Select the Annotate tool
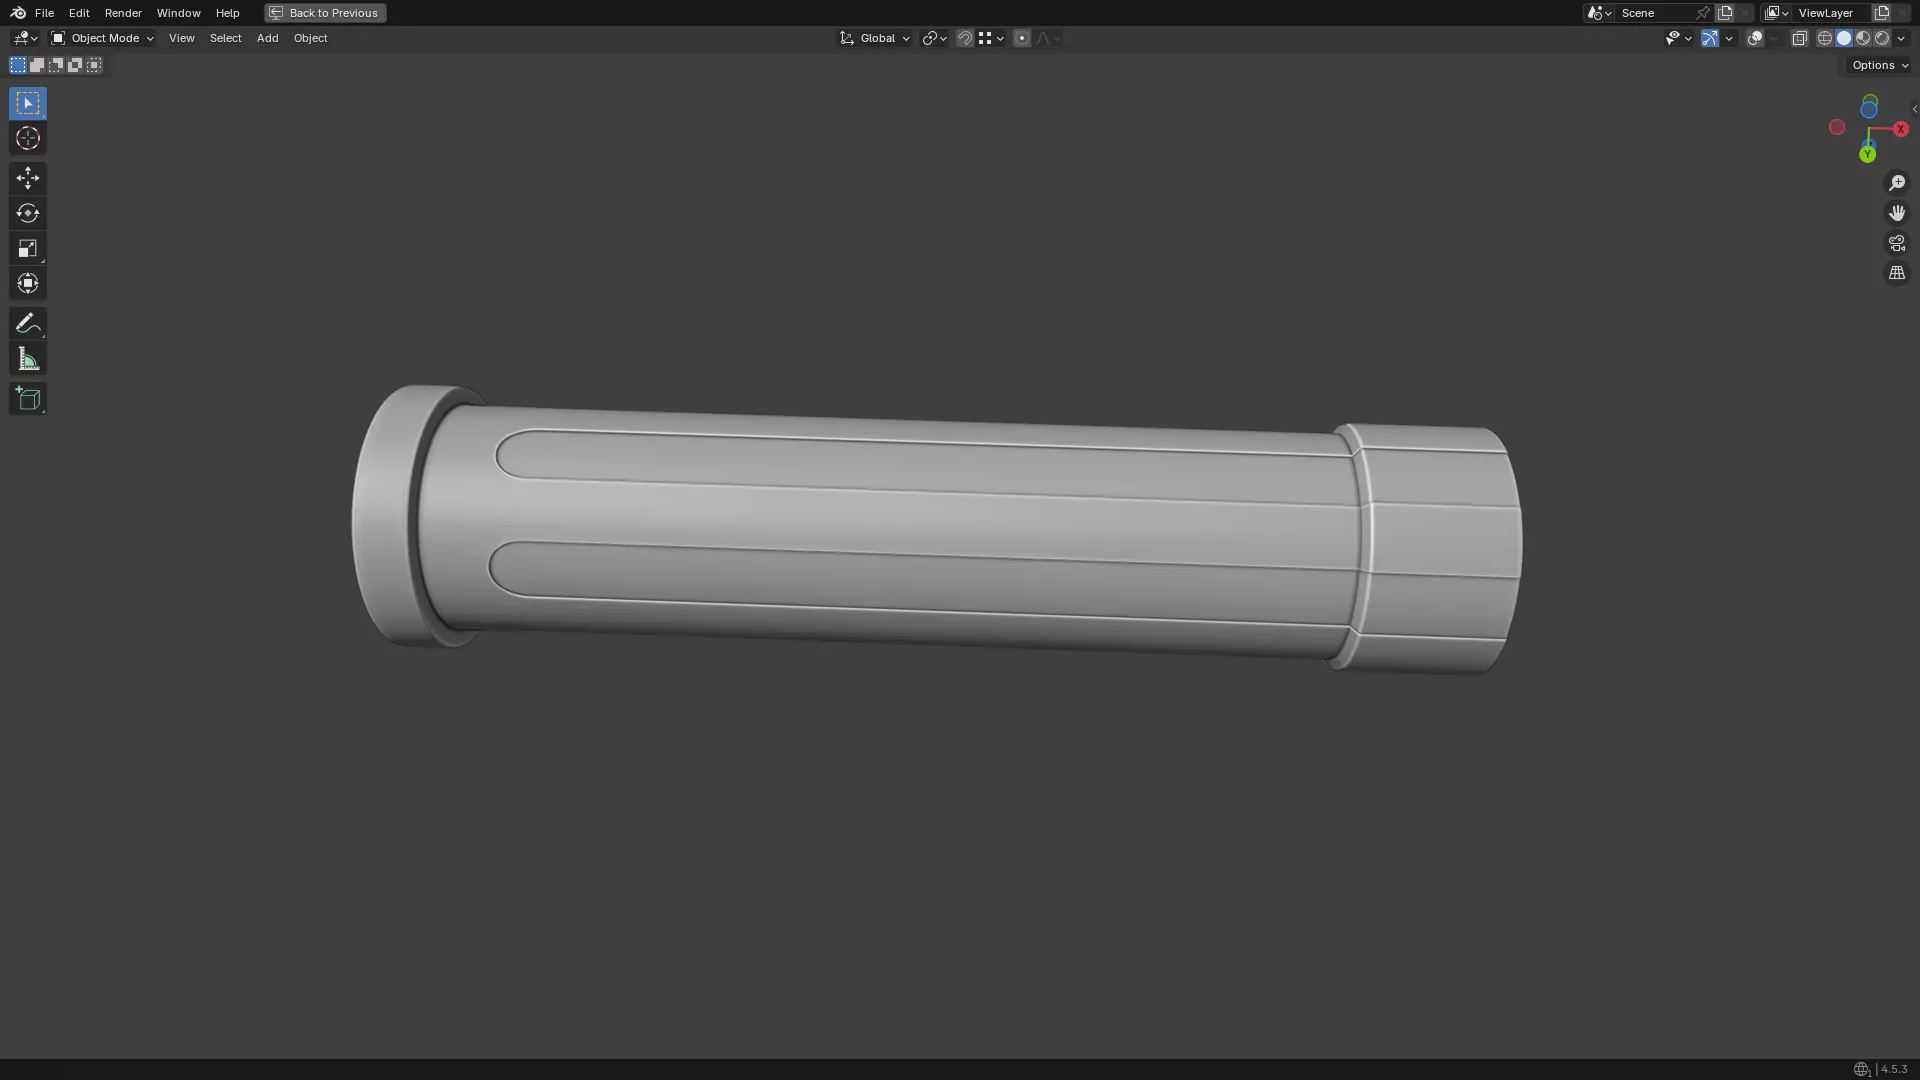1920x1080 pixels. [x=28, y=323]
